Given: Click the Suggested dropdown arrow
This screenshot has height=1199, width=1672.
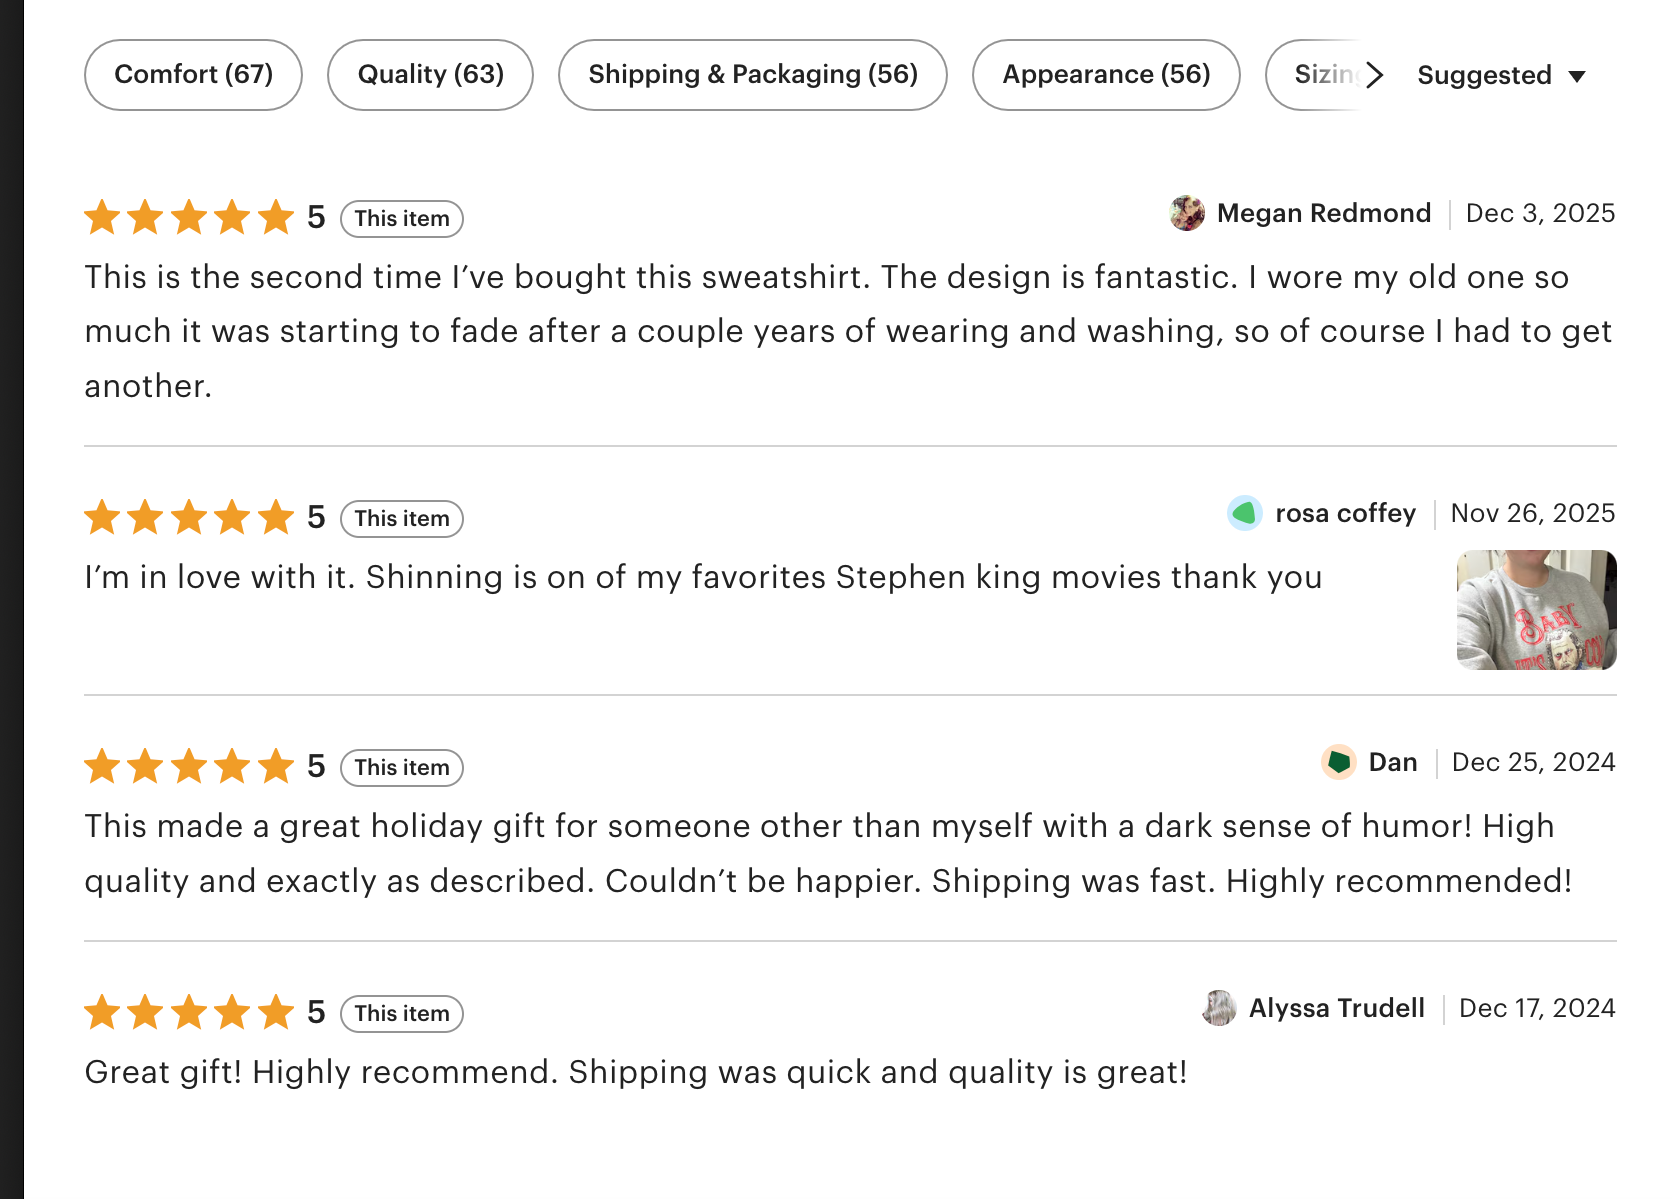Looking at the screenshot, I should pos(1577,77).
